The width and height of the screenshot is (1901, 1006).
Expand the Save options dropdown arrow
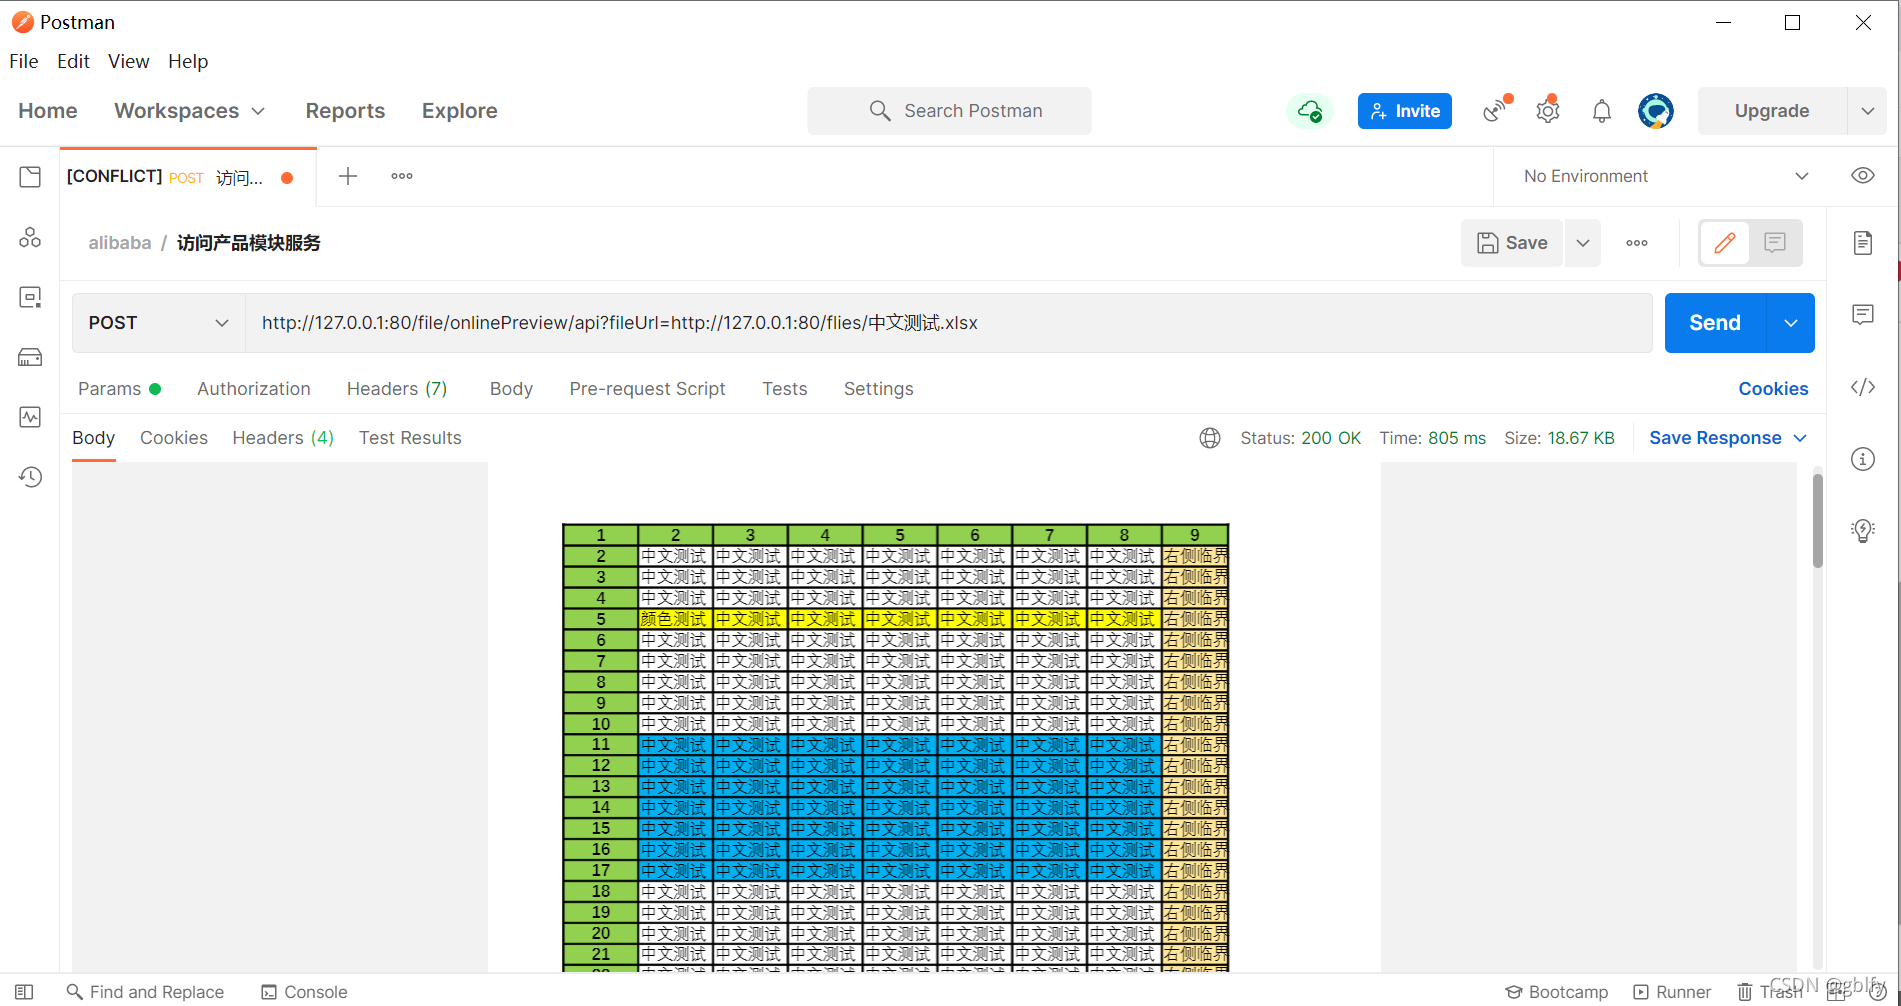[1583, 243]
